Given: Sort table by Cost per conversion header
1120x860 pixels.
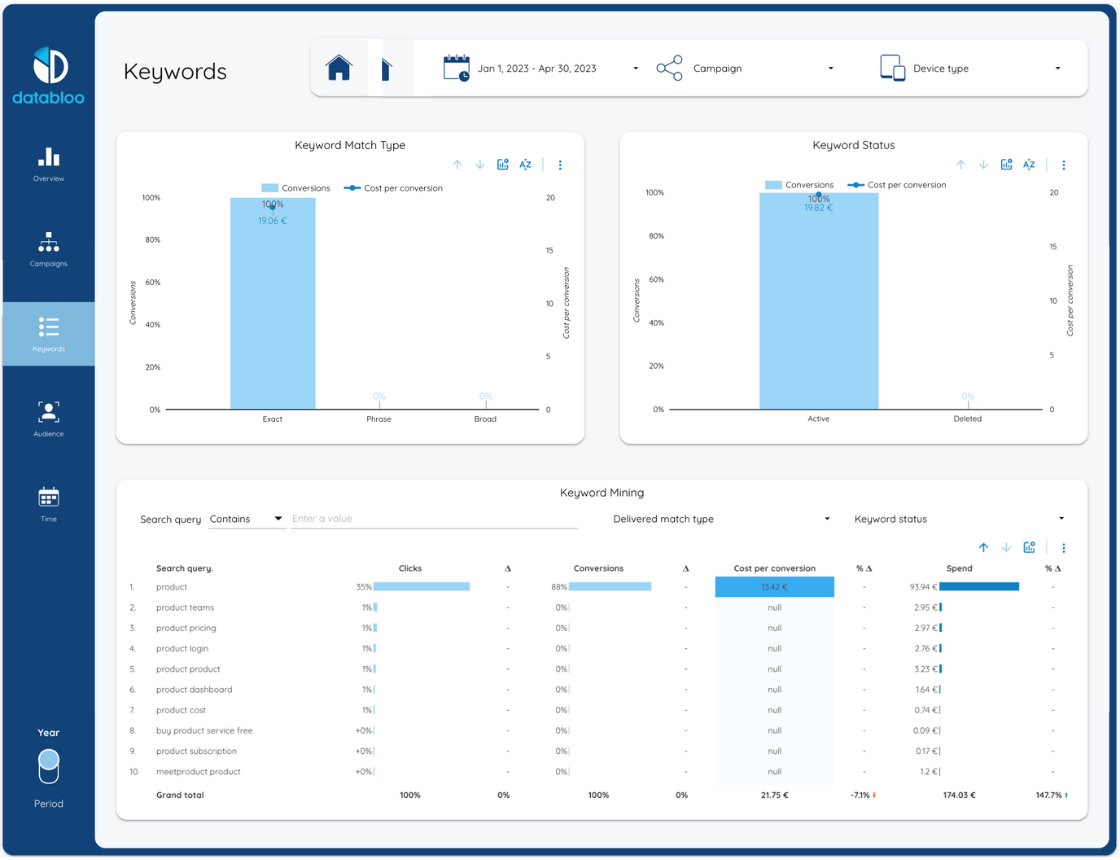Looking at the screenshot, I should [x=774, y=568].
